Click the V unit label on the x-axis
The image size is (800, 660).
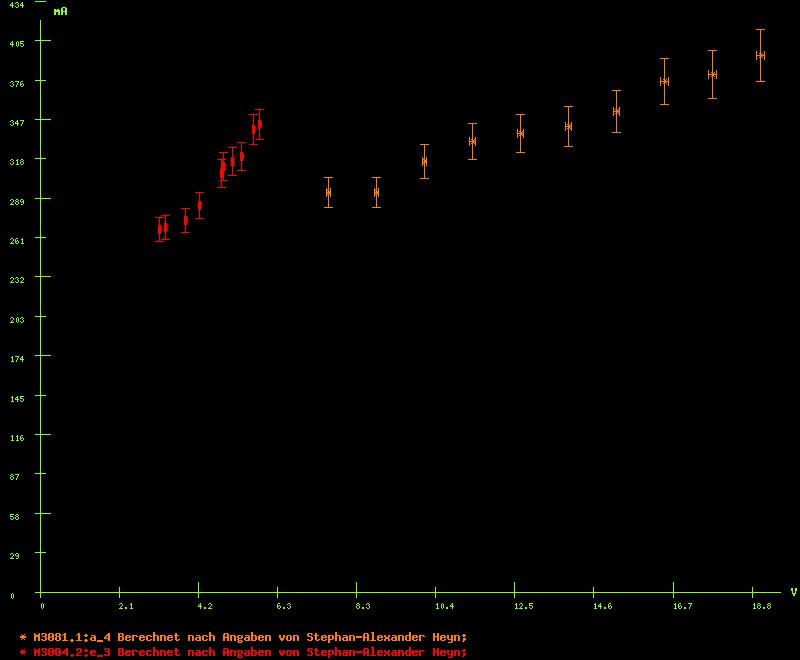point(793,592)
